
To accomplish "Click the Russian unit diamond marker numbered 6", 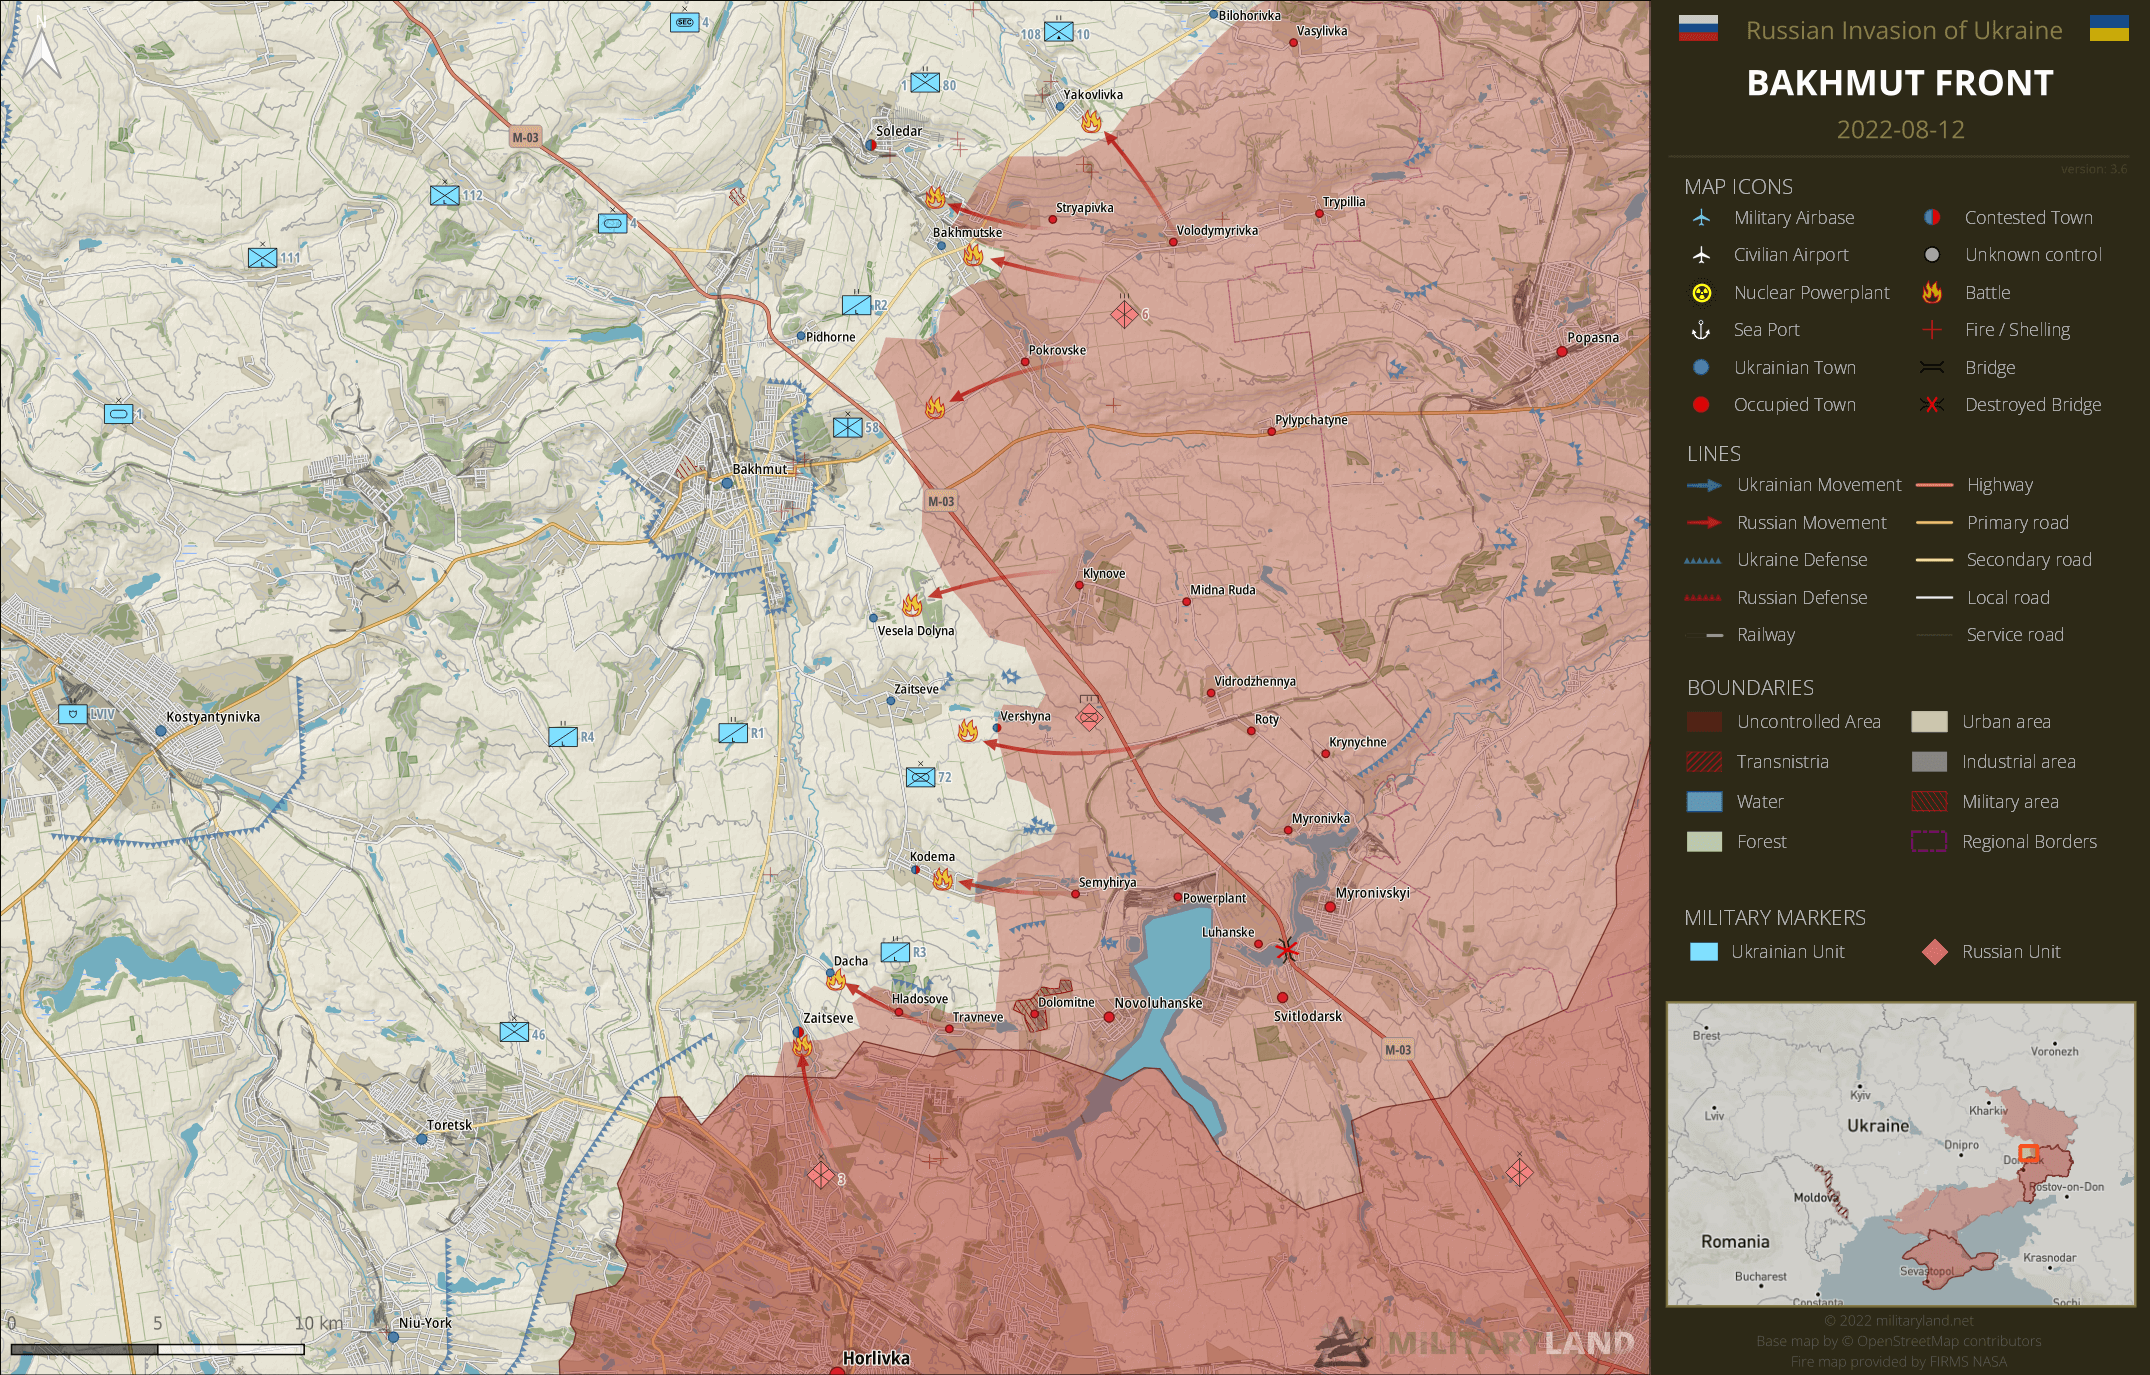I will (1124, 314).
